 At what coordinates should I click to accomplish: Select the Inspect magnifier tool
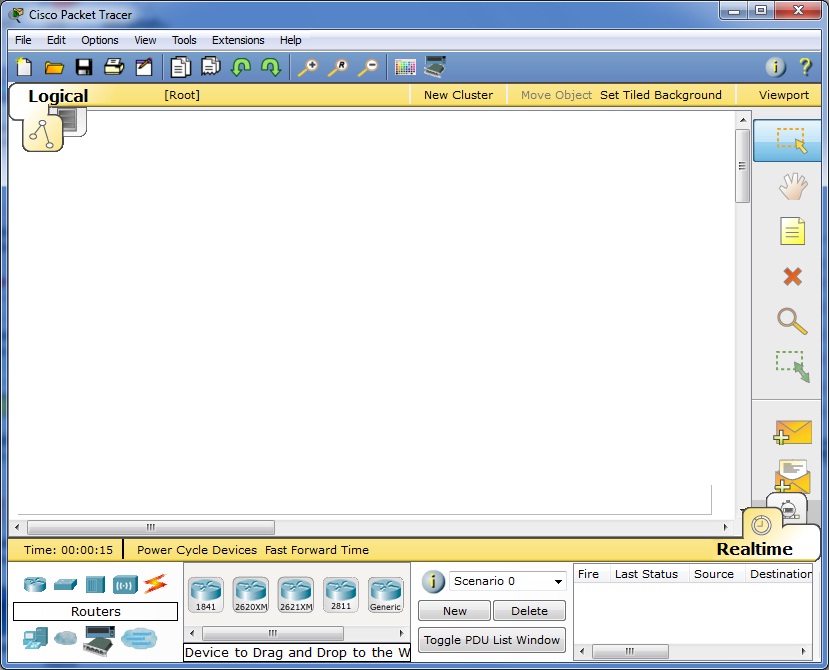pyautogui.click(x=792, y=321)
